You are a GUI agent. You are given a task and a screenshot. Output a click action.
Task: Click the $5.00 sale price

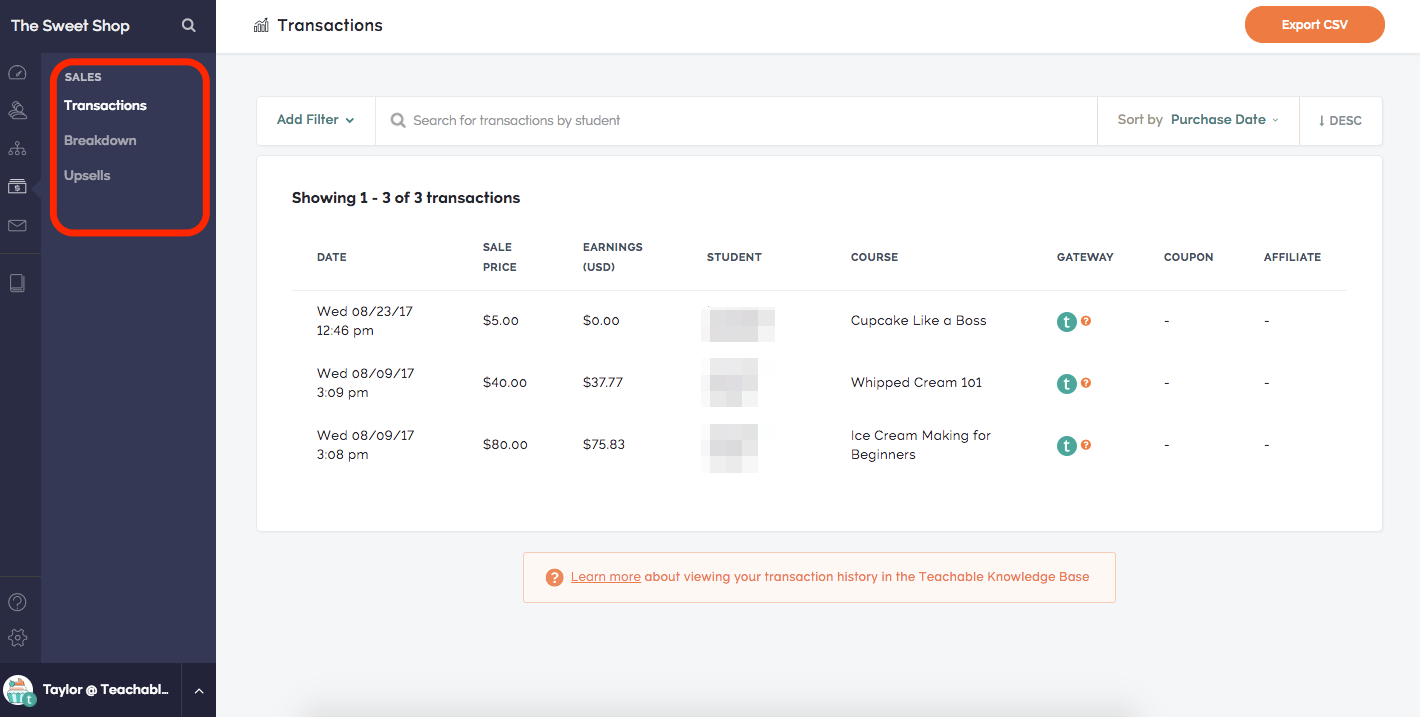(x=501, y=321)
